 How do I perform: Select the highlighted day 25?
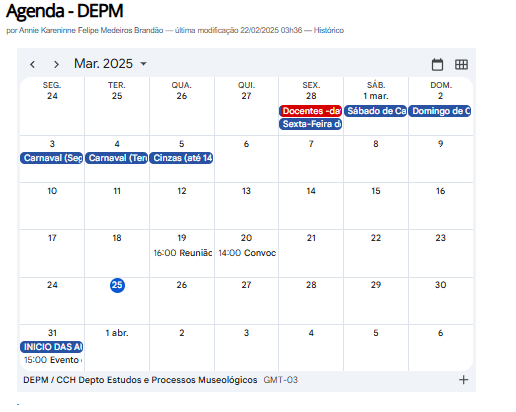(x=117, y=285)
